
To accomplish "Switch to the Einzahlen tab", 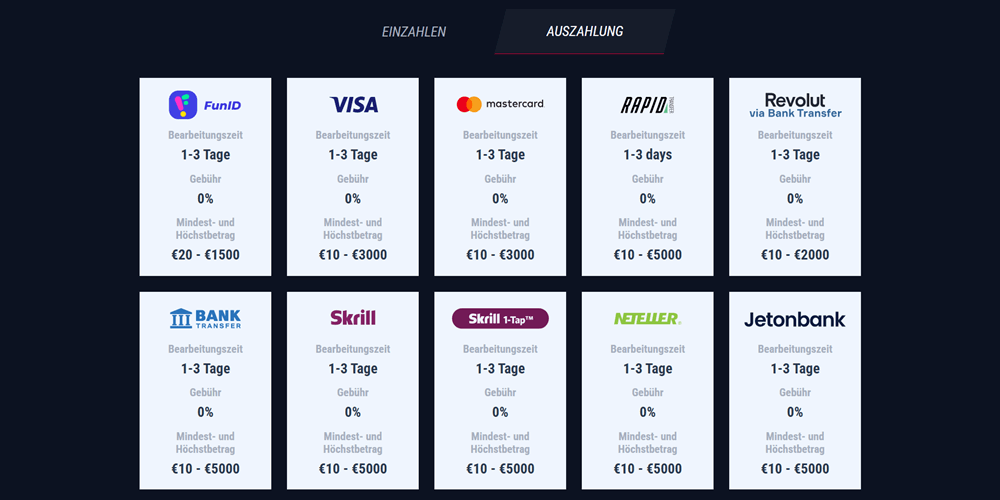I will (x=414, y=31).
